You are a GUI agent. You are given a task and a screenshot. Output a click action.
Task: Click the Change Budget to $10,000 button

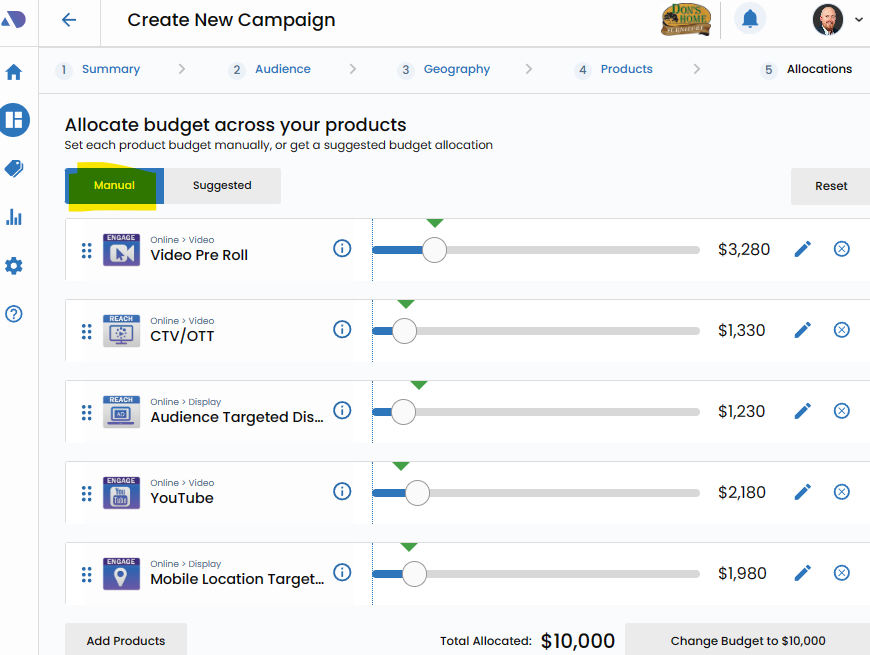tap(747, 641)
